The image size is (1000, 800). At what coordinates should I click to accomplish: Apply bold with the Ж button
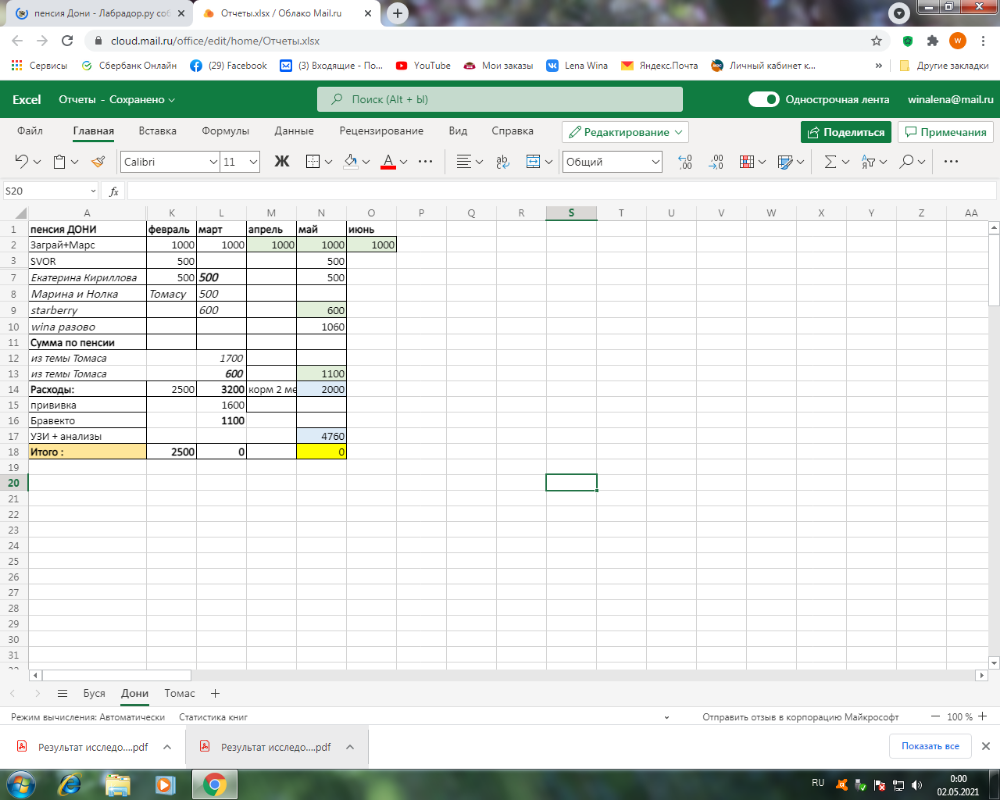point(281,161)
